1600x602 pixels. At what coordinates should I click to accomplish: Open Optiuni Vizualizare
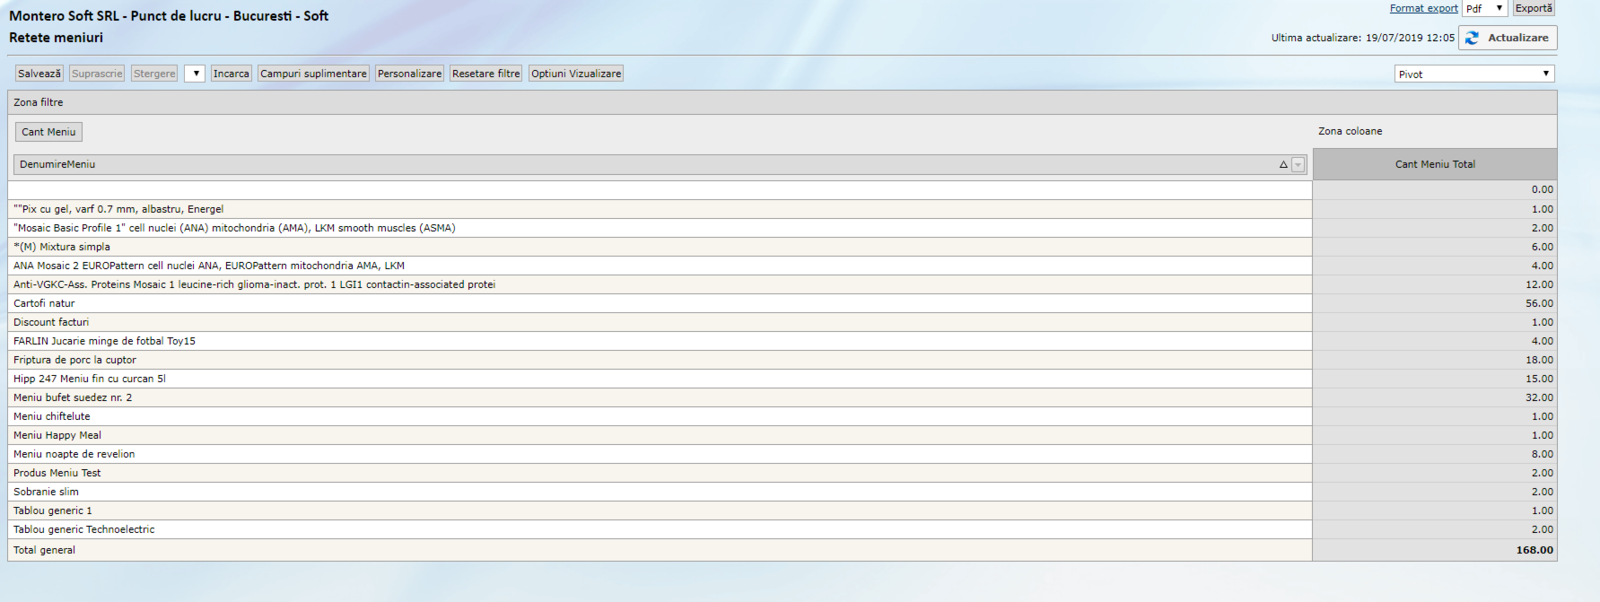coord(576,74)
